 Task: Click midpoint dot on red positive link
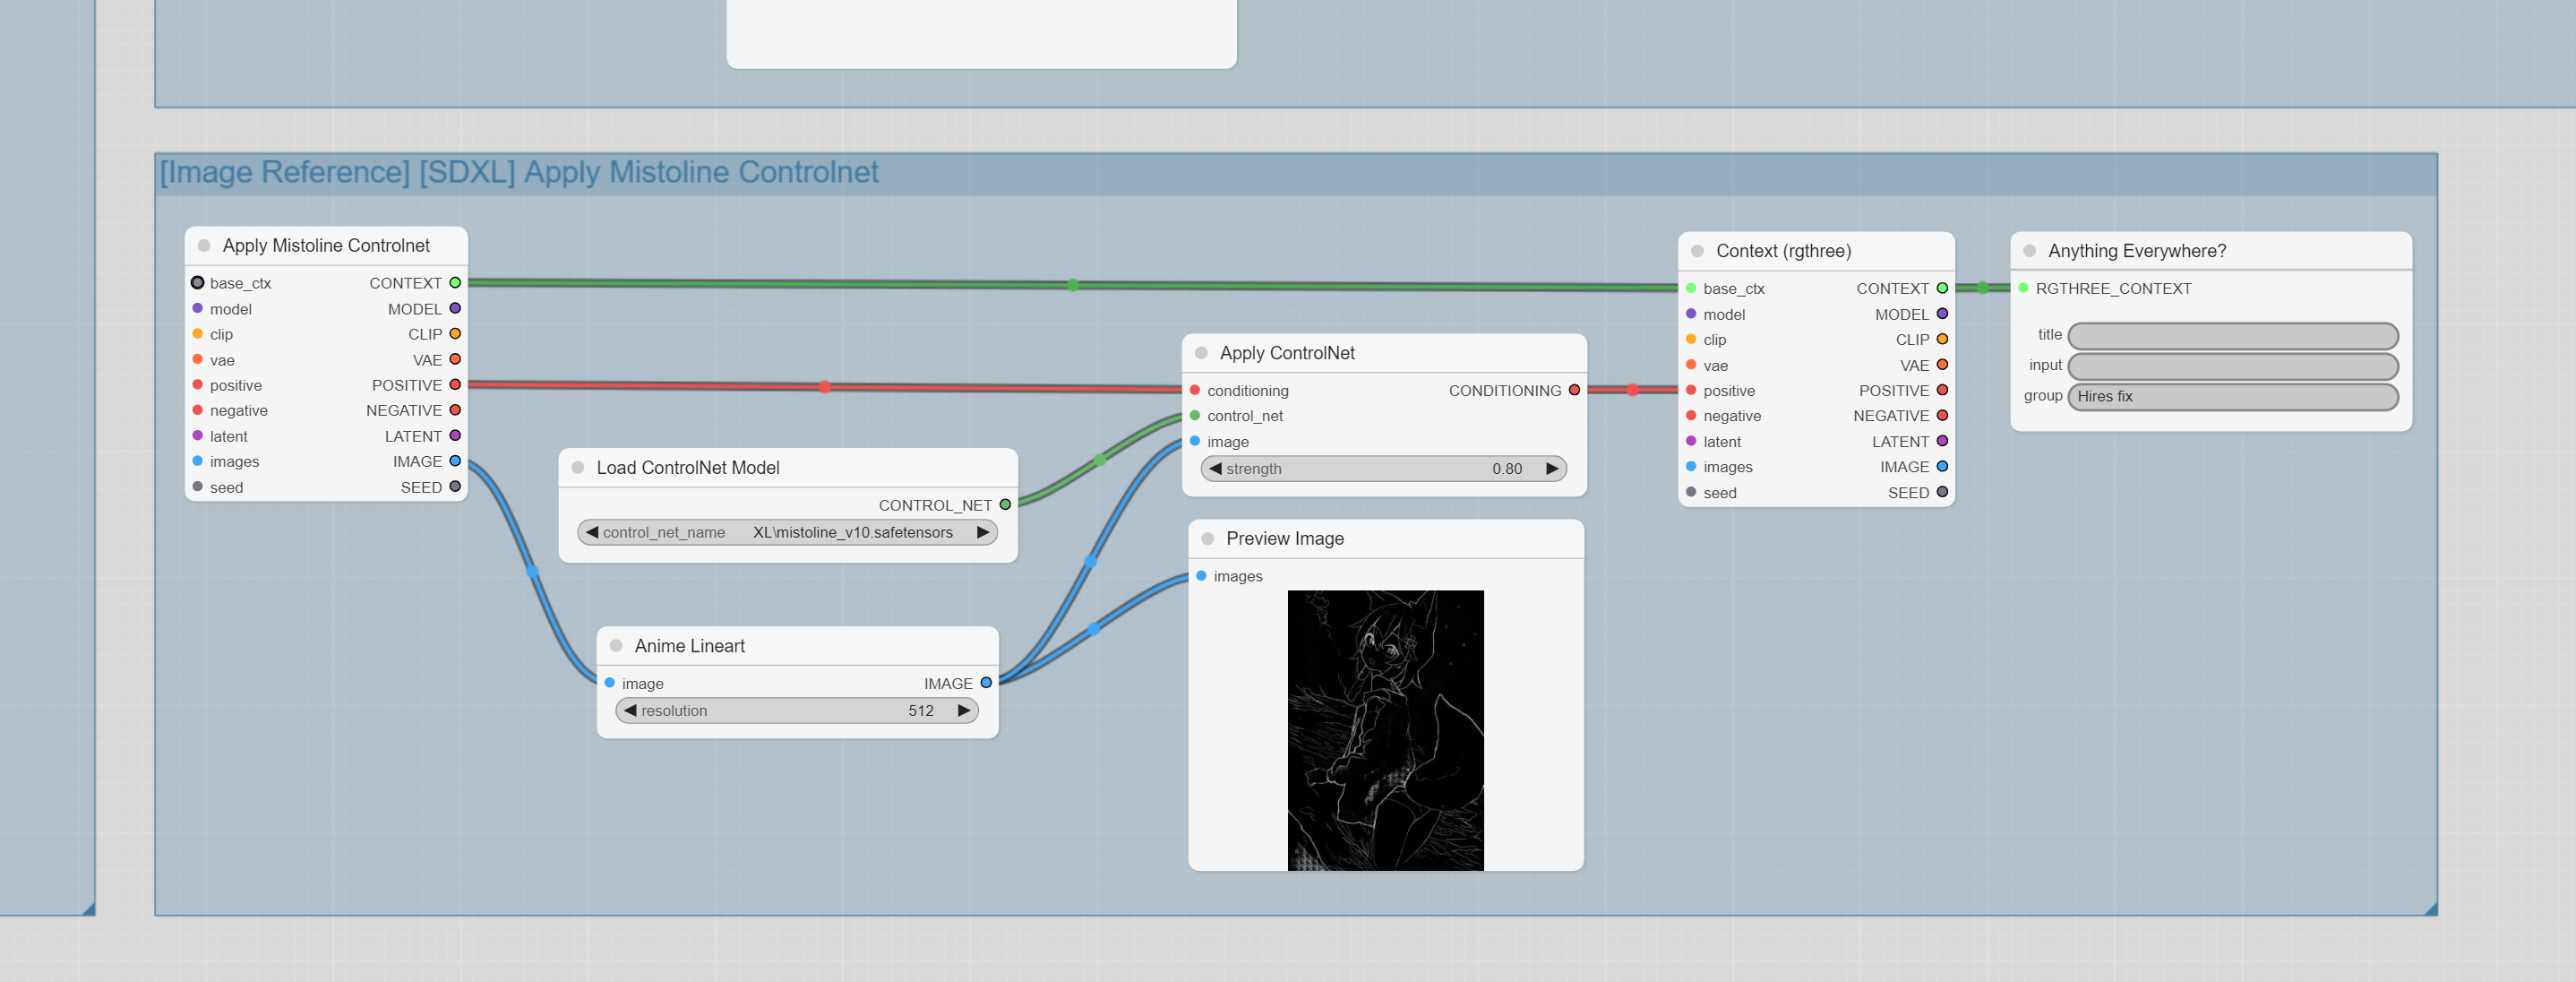[825, 387]
